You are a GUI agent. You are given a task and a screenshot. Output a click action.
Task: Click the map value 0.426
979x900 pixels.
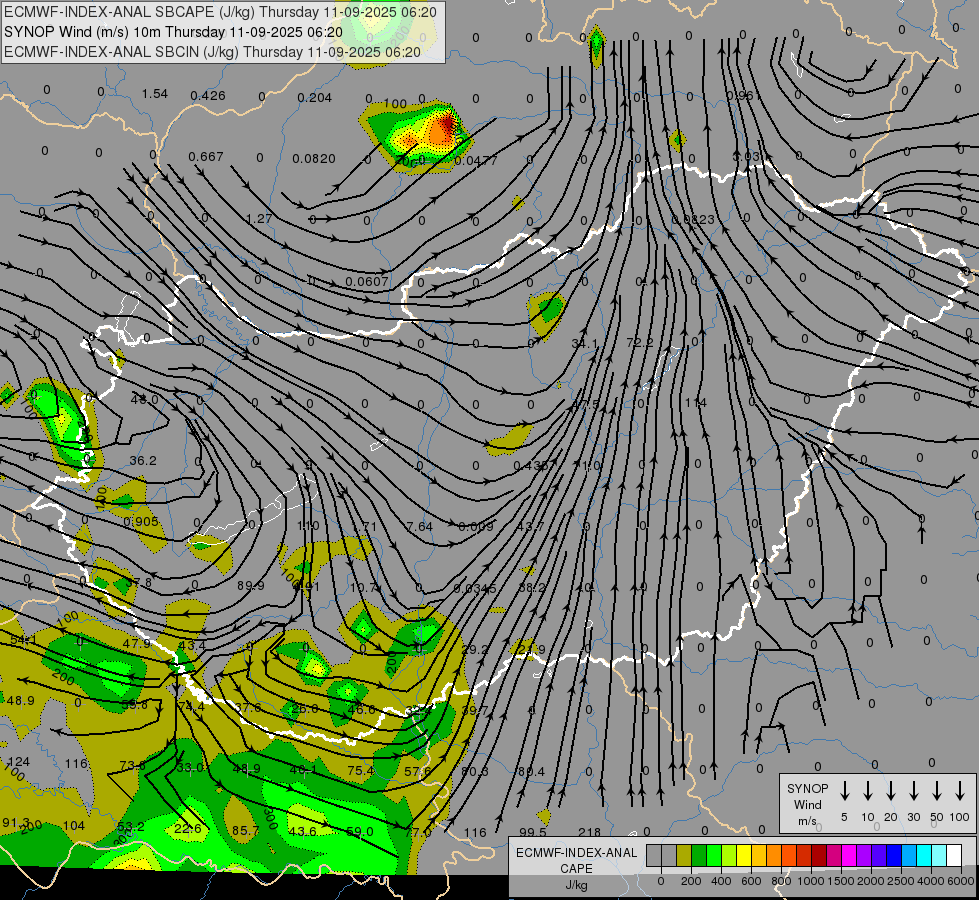point(208,96)
